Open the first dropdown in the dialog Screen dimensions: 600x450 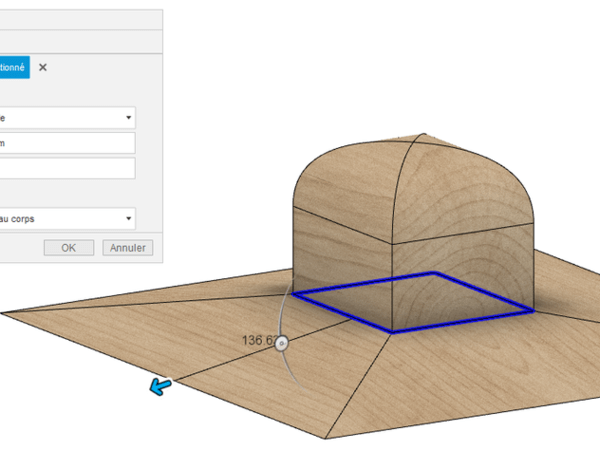(66, 118)
